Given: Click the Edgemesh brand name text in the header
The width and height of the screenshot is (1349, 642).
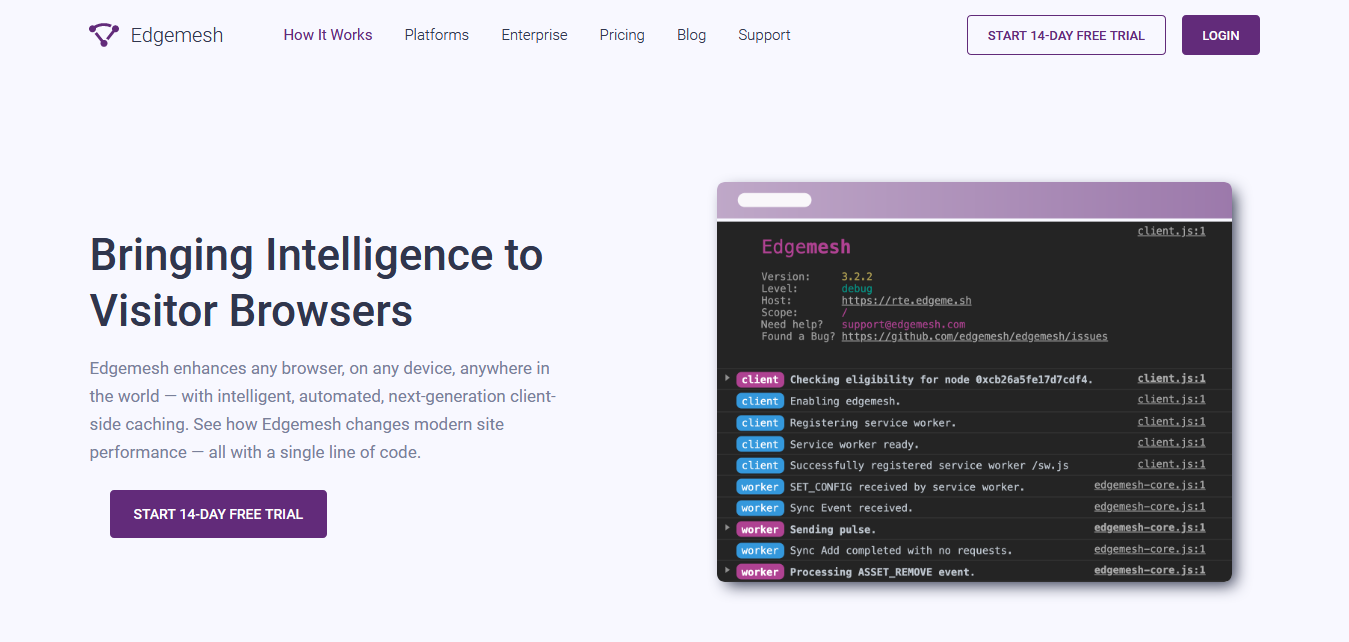Looking at the screenshot, I should 177,35.
